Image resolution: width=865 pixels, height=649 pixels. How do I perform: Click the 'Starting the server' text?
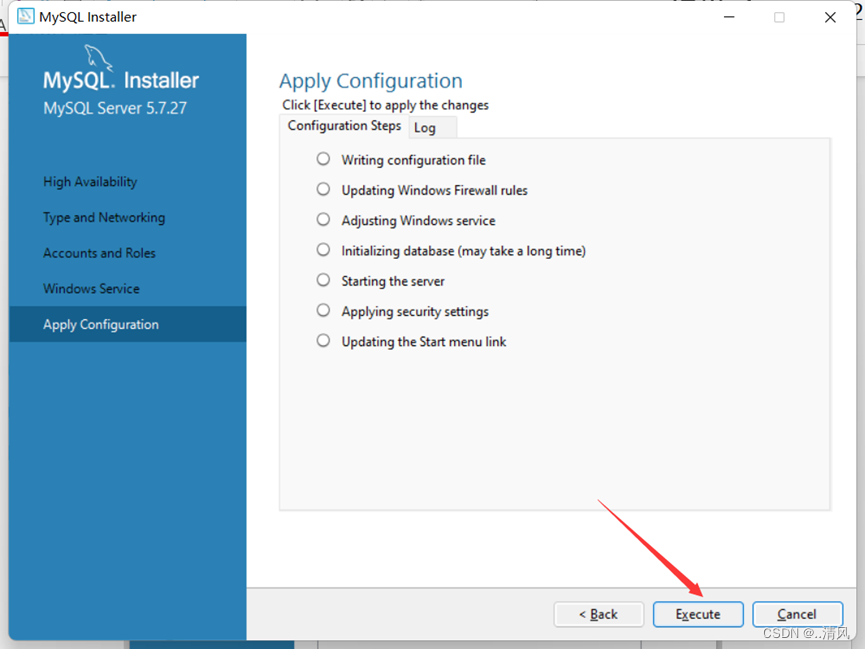[393, 281]
